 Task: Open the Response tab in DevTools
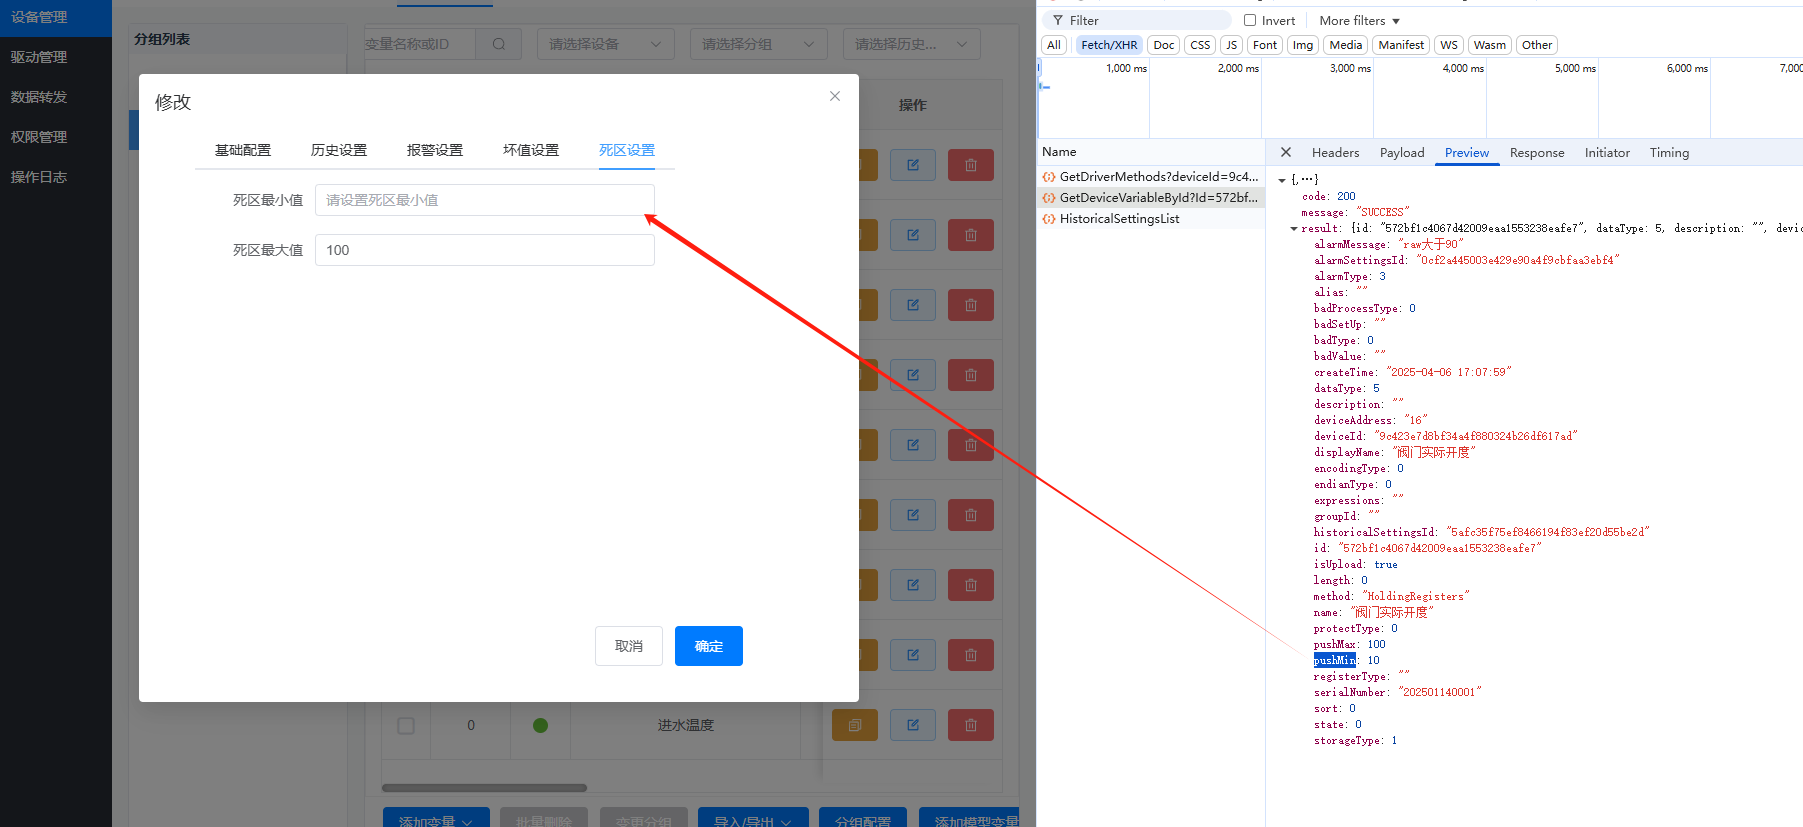pyautogui.click(x=1537, y=152)
